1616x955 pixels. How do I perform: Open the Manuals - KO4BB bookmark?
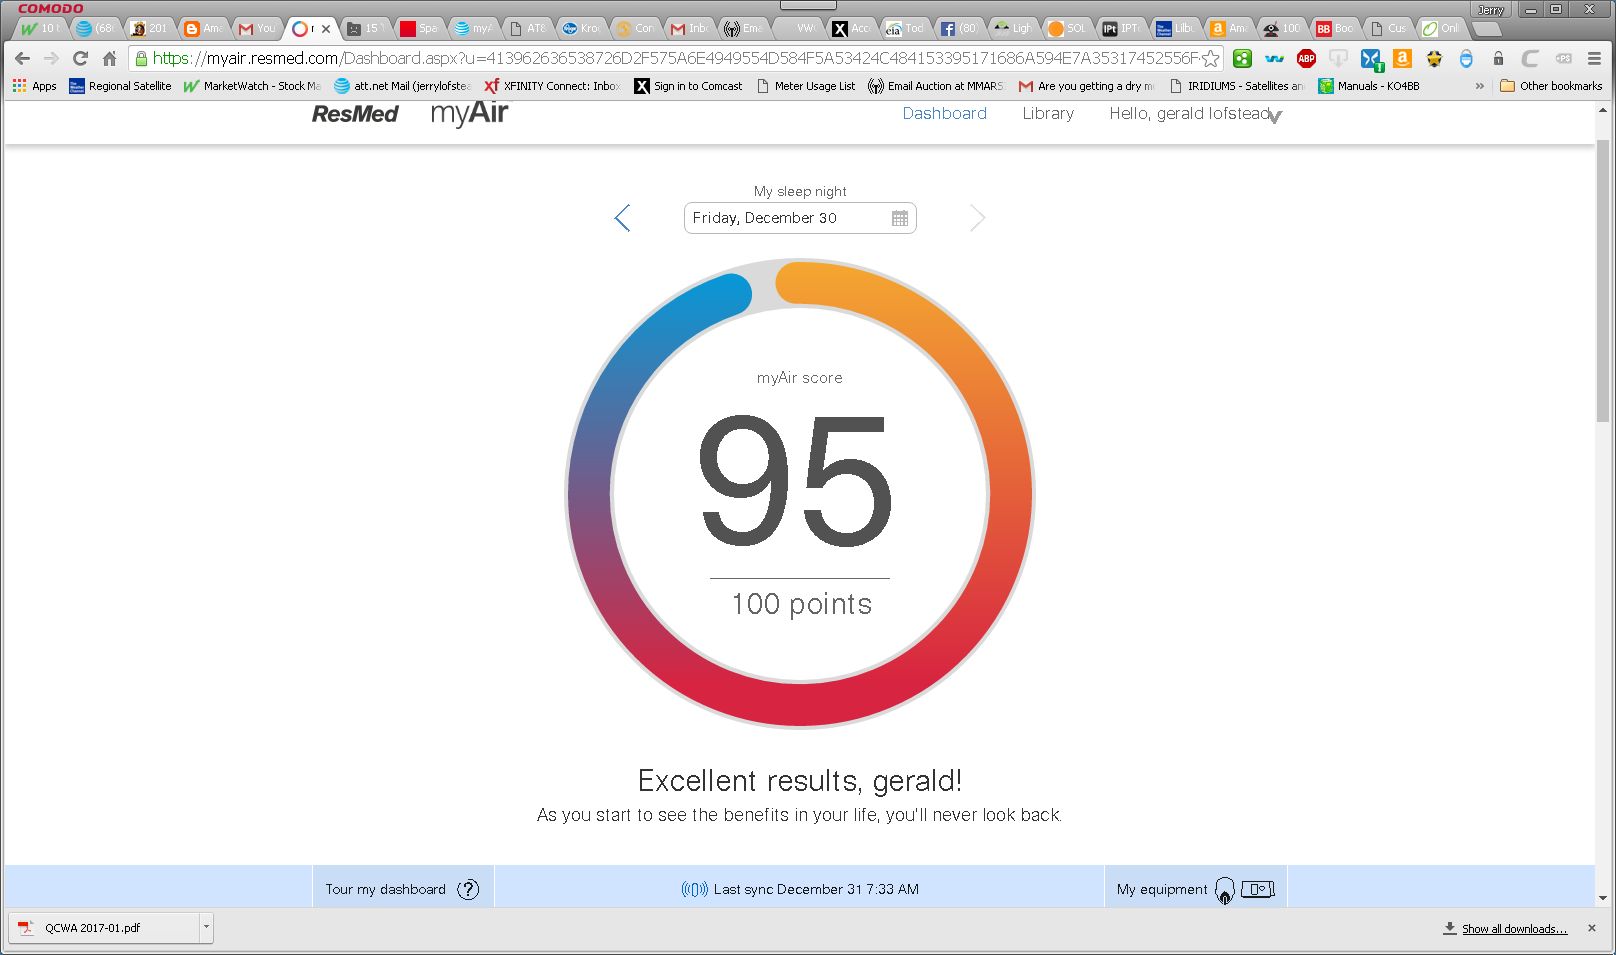[1369, 86]
